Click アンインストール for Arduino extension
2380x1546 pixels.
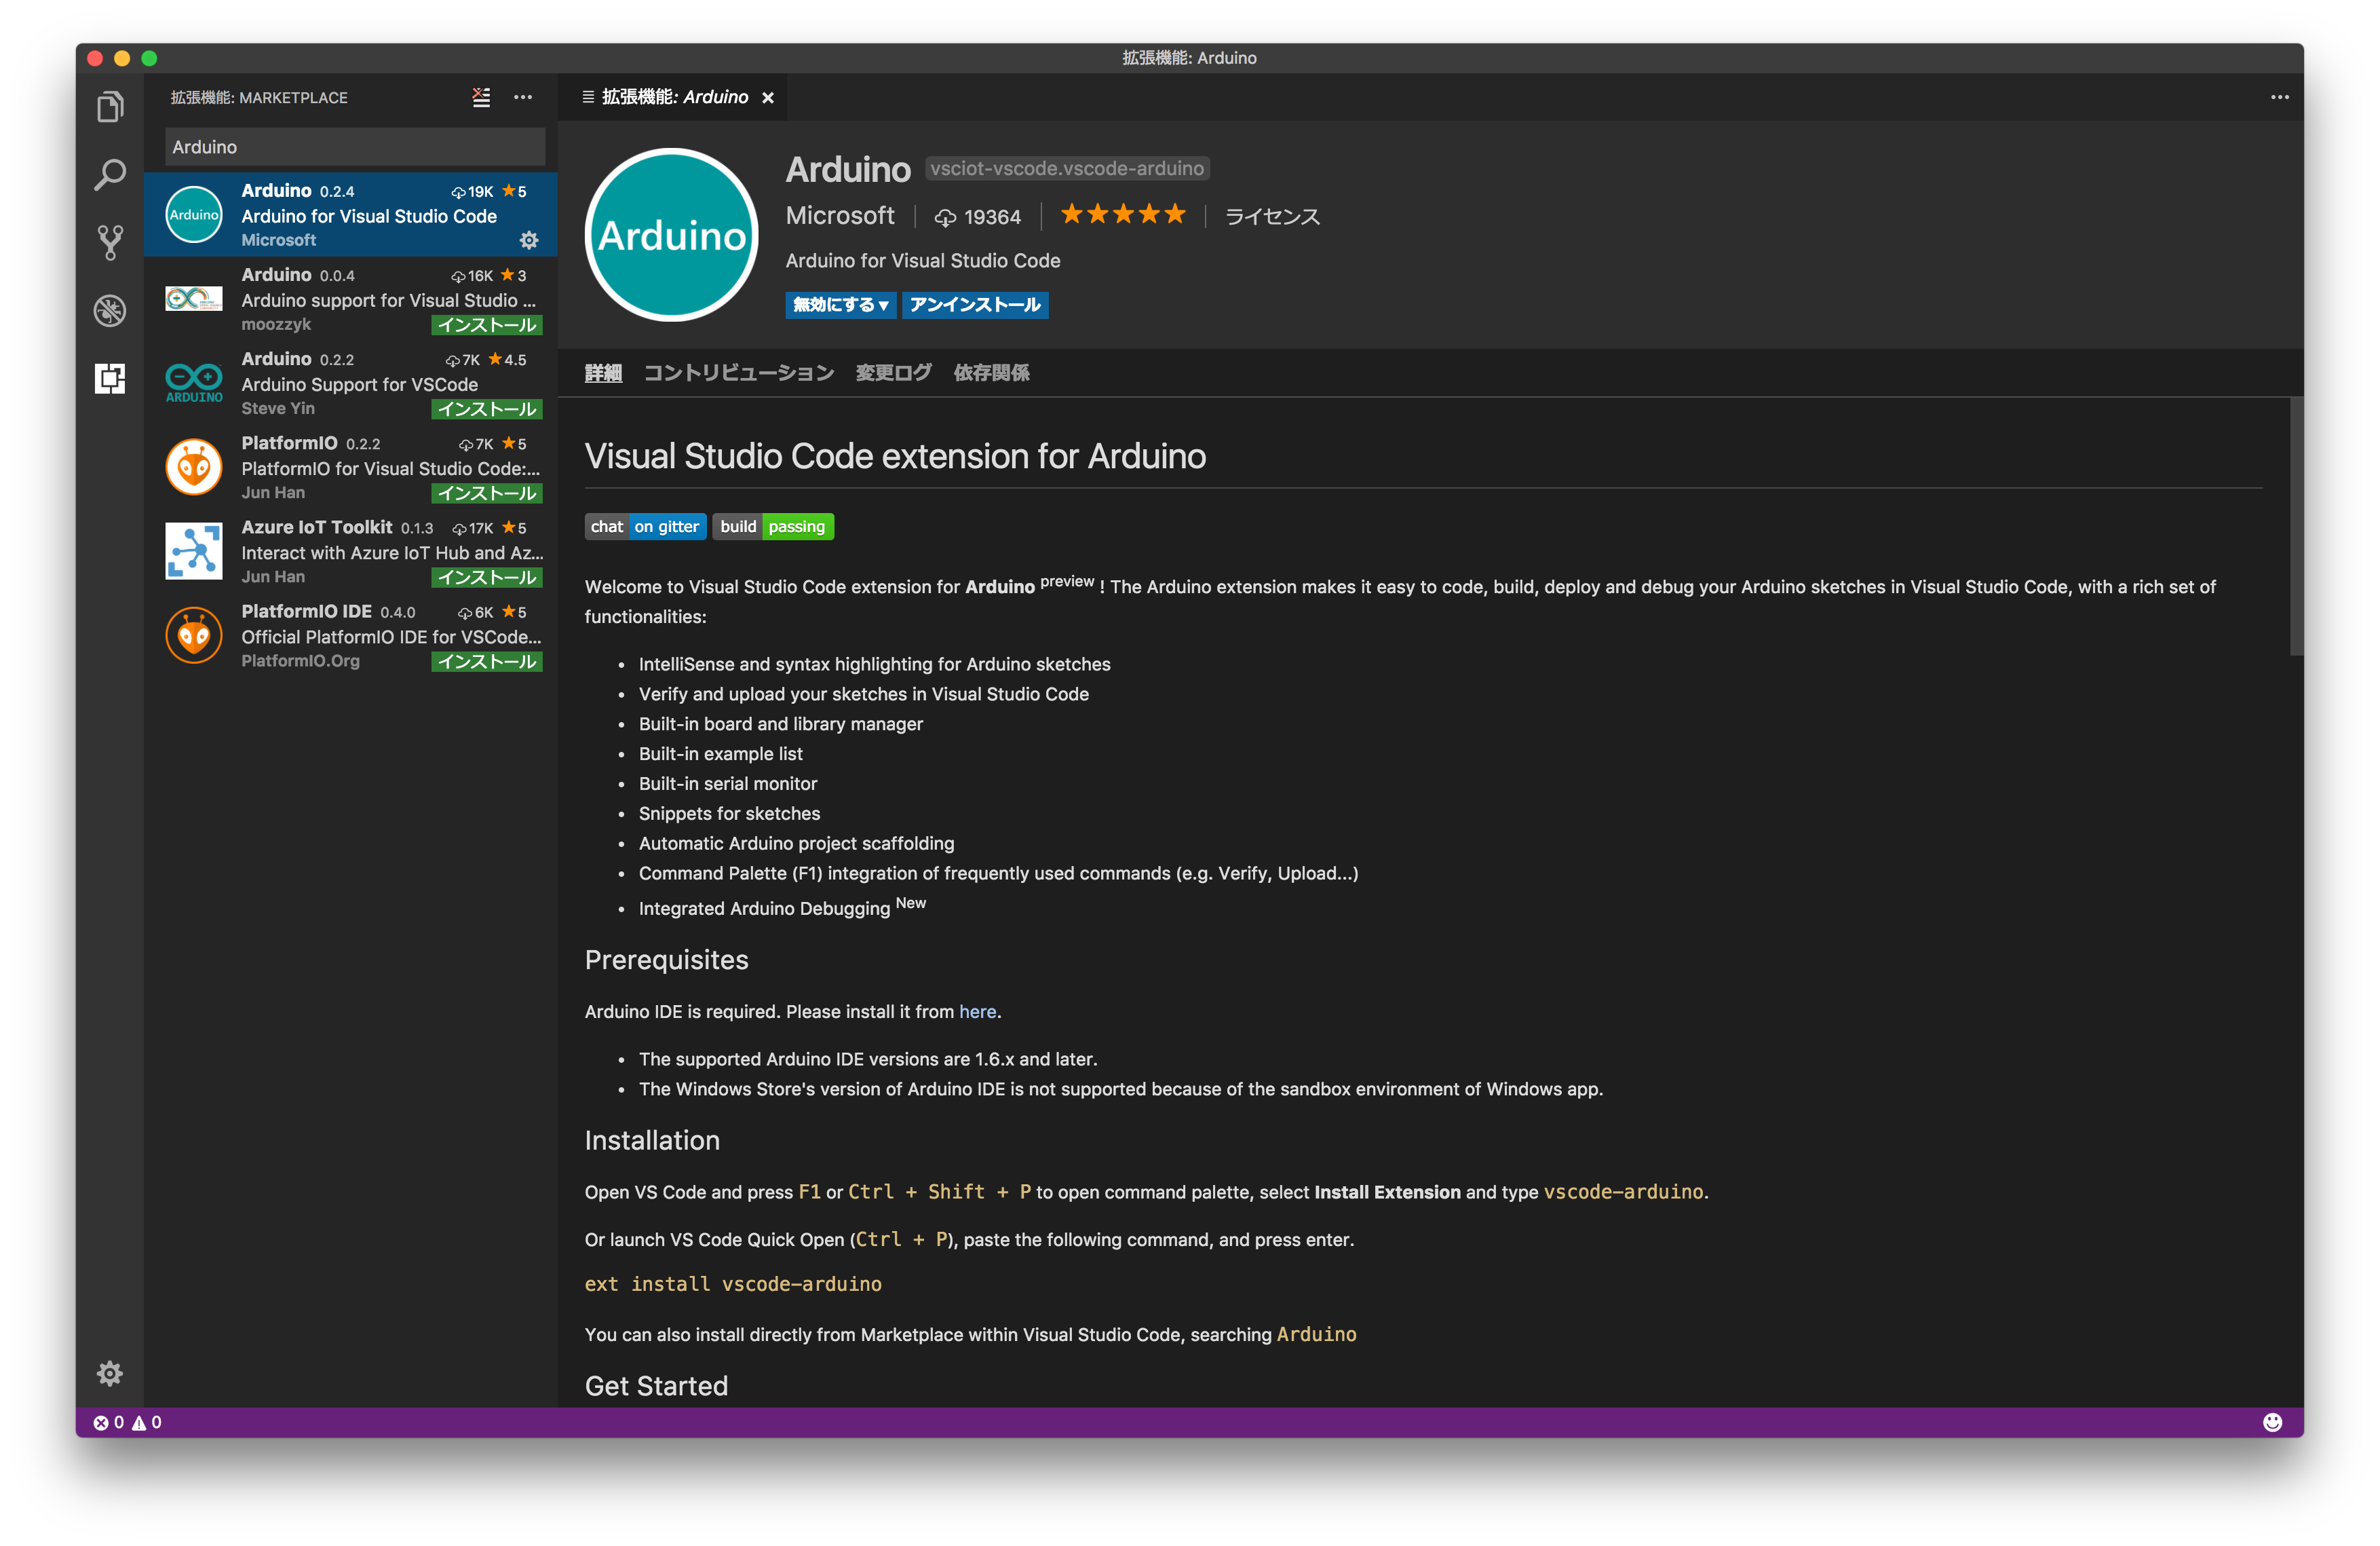tap(975, 305)
